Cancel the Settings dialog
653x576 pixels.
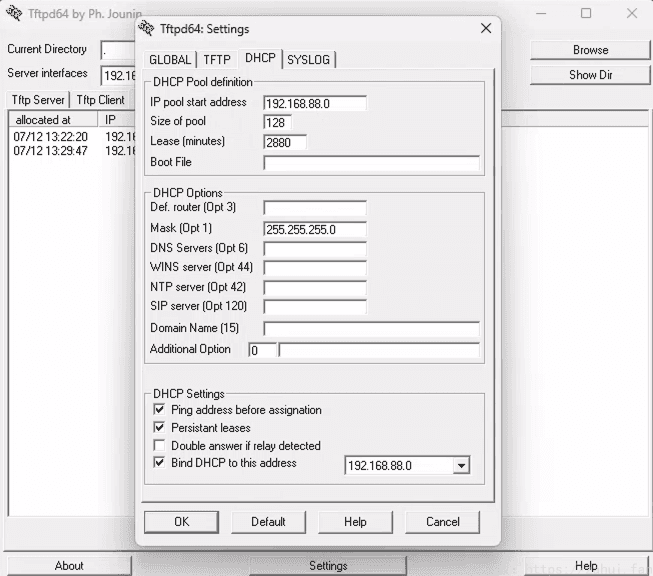pyautogui.click(x=442, y=522)
